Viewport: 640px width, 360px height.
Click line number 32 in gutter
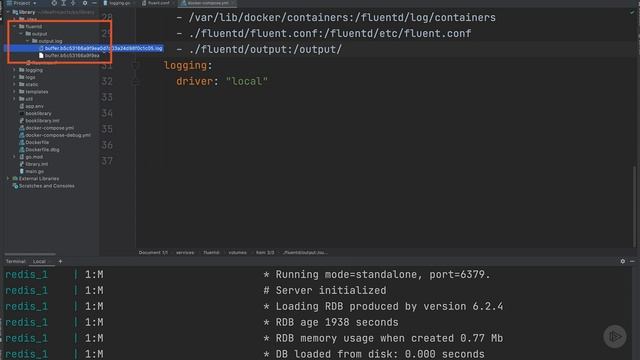click(107, 81)
